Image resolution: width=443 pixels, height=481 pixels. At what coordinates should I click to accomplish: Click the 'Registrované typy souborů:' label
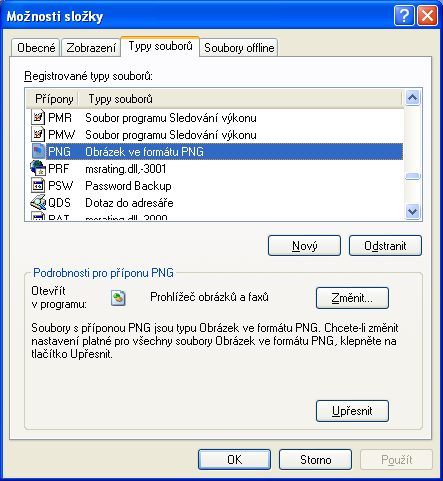(x=88, y=76)
